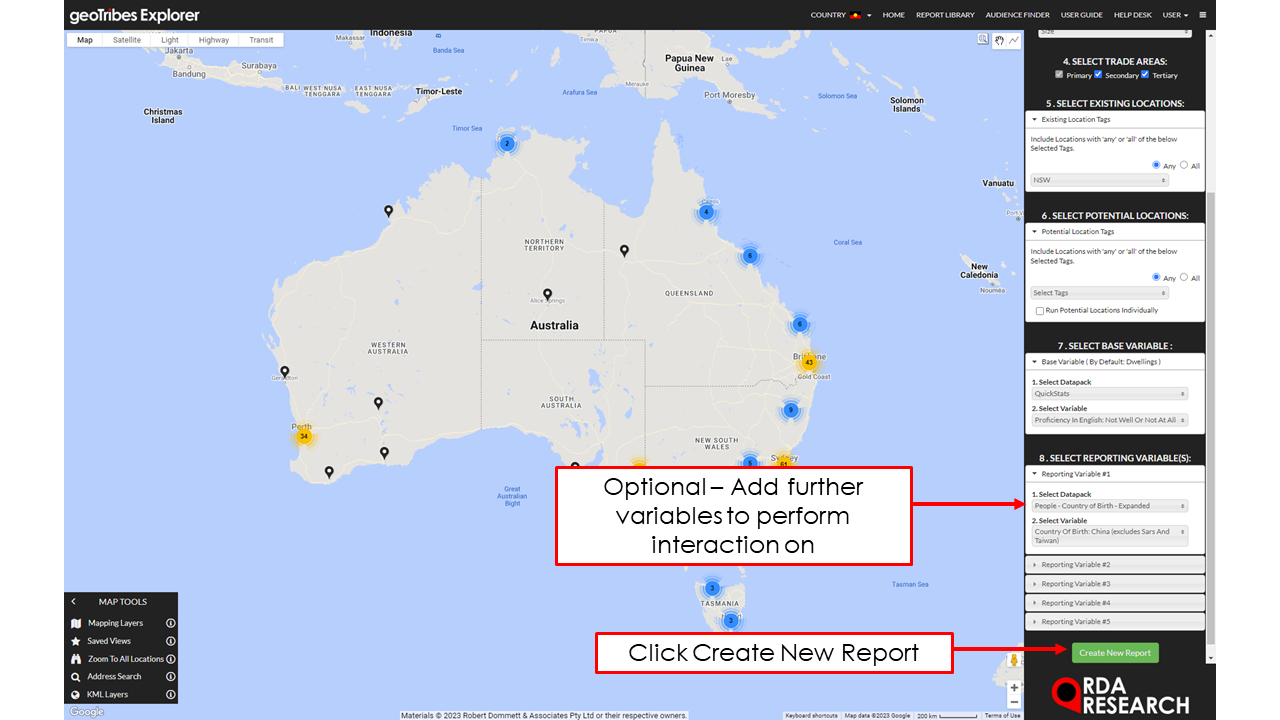Image resolution: width=1280 pixels, height=720 pixels.
Task: Select Any radio under Existing Location Tags
Action: (1156, 165)
